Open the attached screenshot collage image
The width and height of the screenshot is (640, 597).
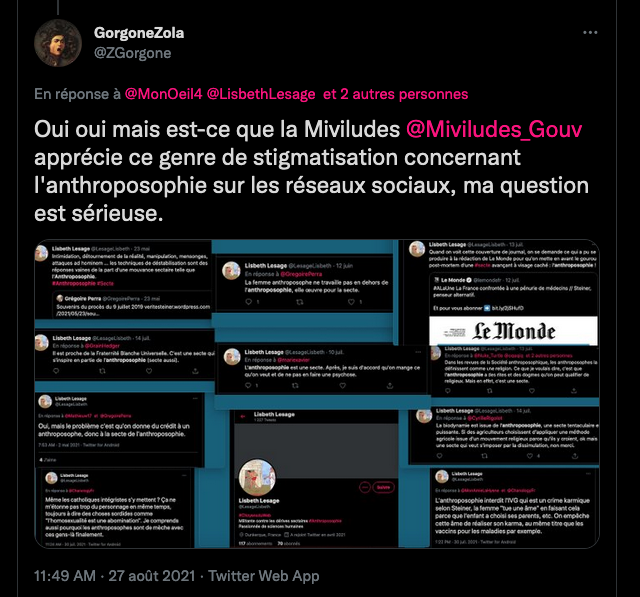[x=317, y=394]
